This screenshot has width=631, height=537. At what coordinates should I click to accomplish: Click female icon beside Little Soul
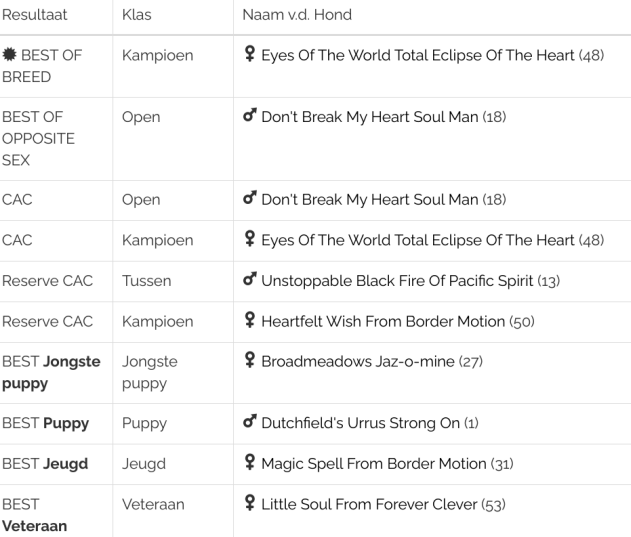250,503
